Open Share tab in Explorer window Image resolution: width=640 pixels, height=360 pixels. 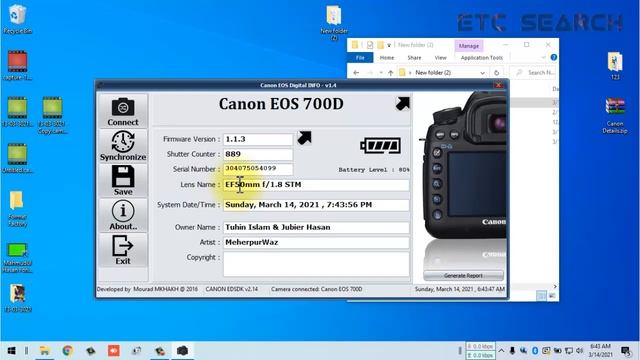pyautogui.click(x=414, y=58)
